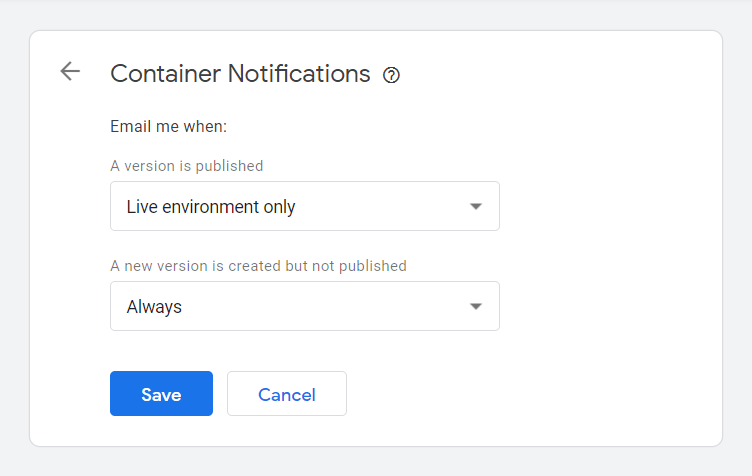Select the 'Always' value text
The height and width of the screenshot is (476, 752).
154,307
